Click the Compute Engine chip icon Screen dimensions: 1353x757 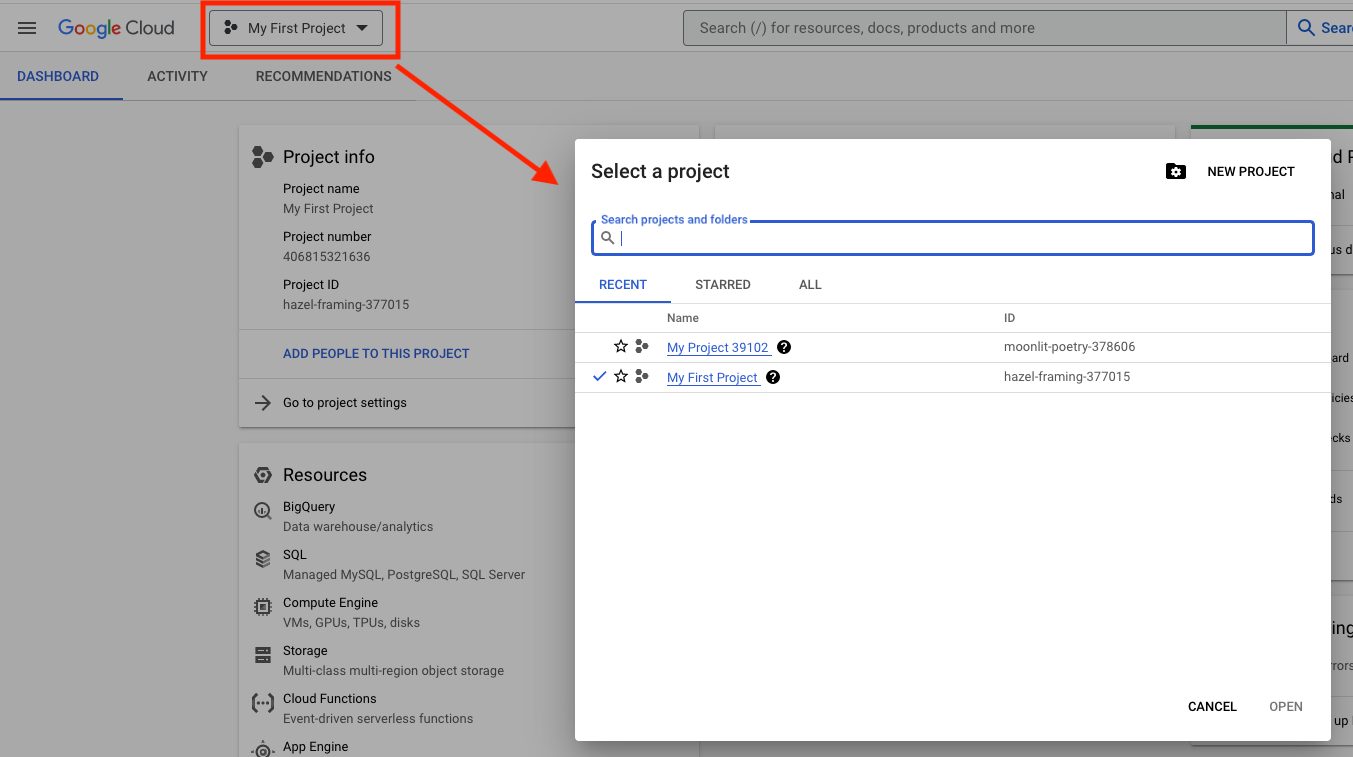point(262,607)
